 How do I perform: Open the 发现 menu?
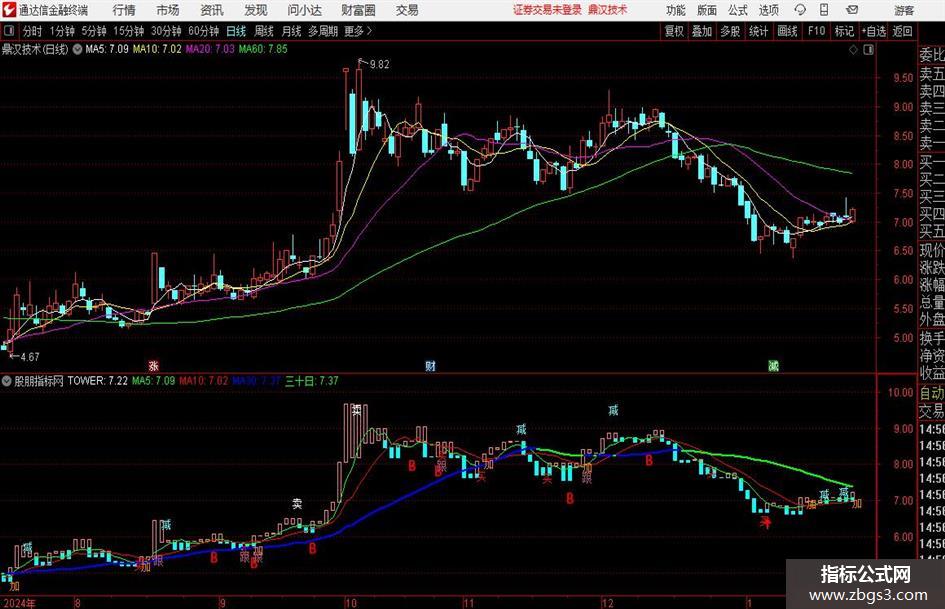pos(256,10)
